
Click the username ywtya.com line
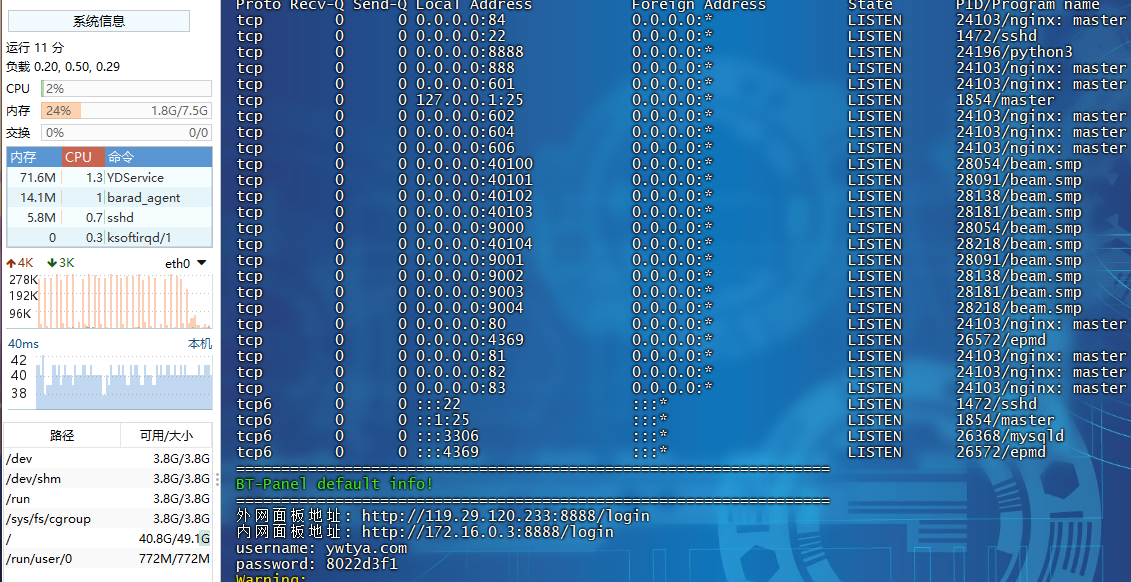point(322,548)
